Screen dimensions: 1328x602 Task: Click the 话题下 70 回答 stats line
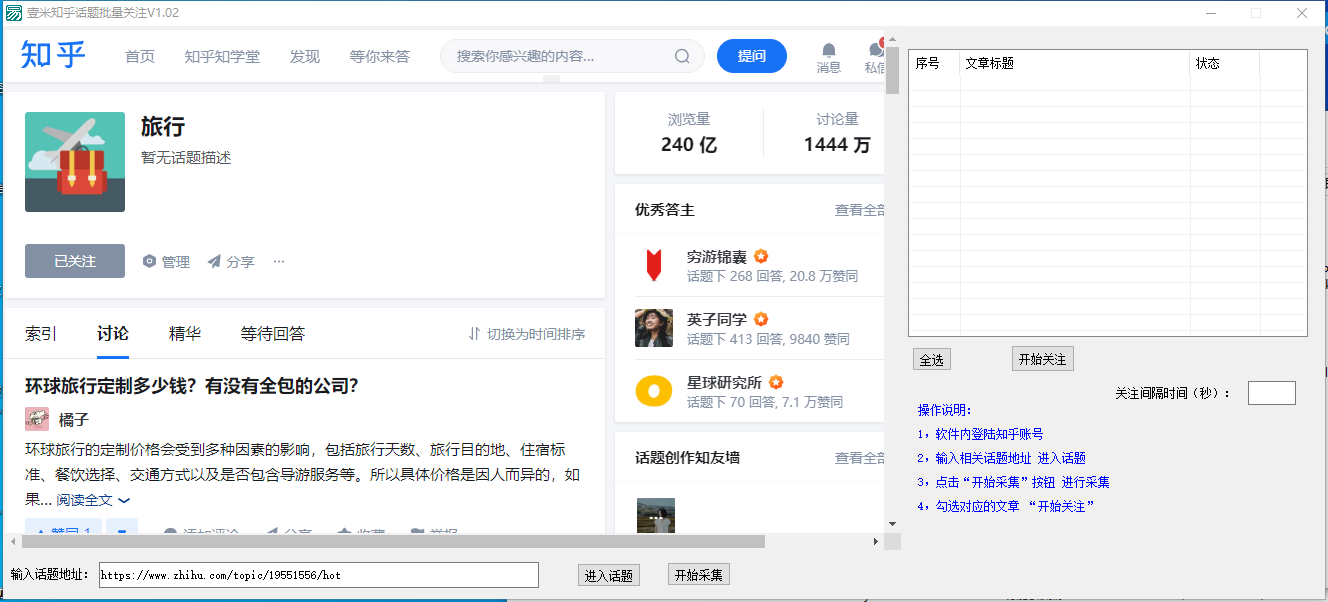pyautogui.click(x=765, y=402)
